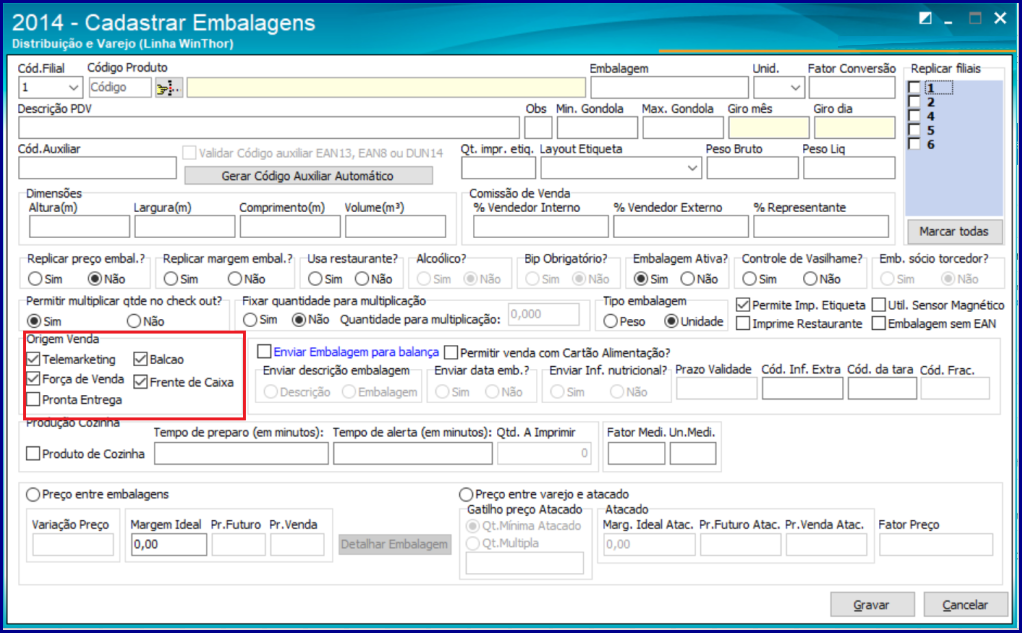Uncheck the Frente de Caixa checkbox
The height and width of the screenshot is (633, 1022).
coord(140,382)
